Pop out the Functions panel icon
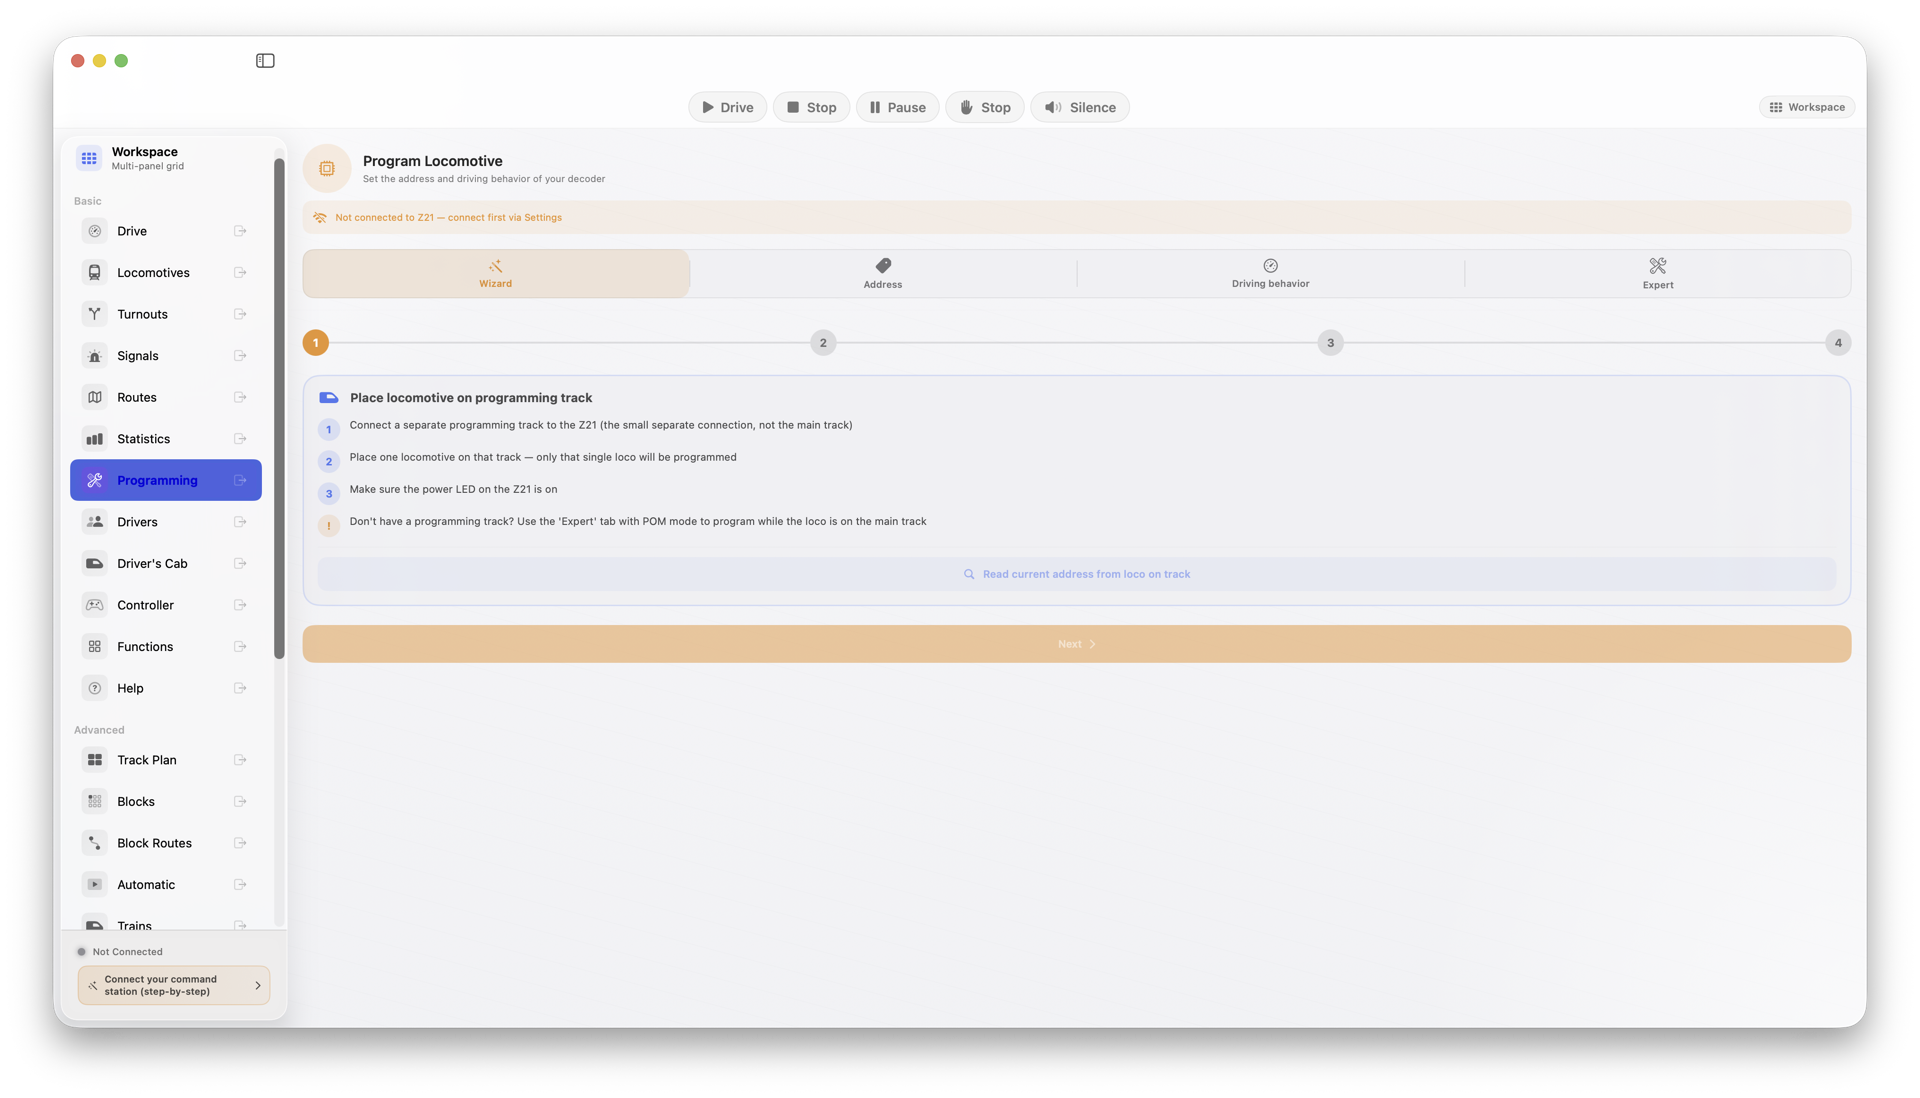 pos(240,647)
